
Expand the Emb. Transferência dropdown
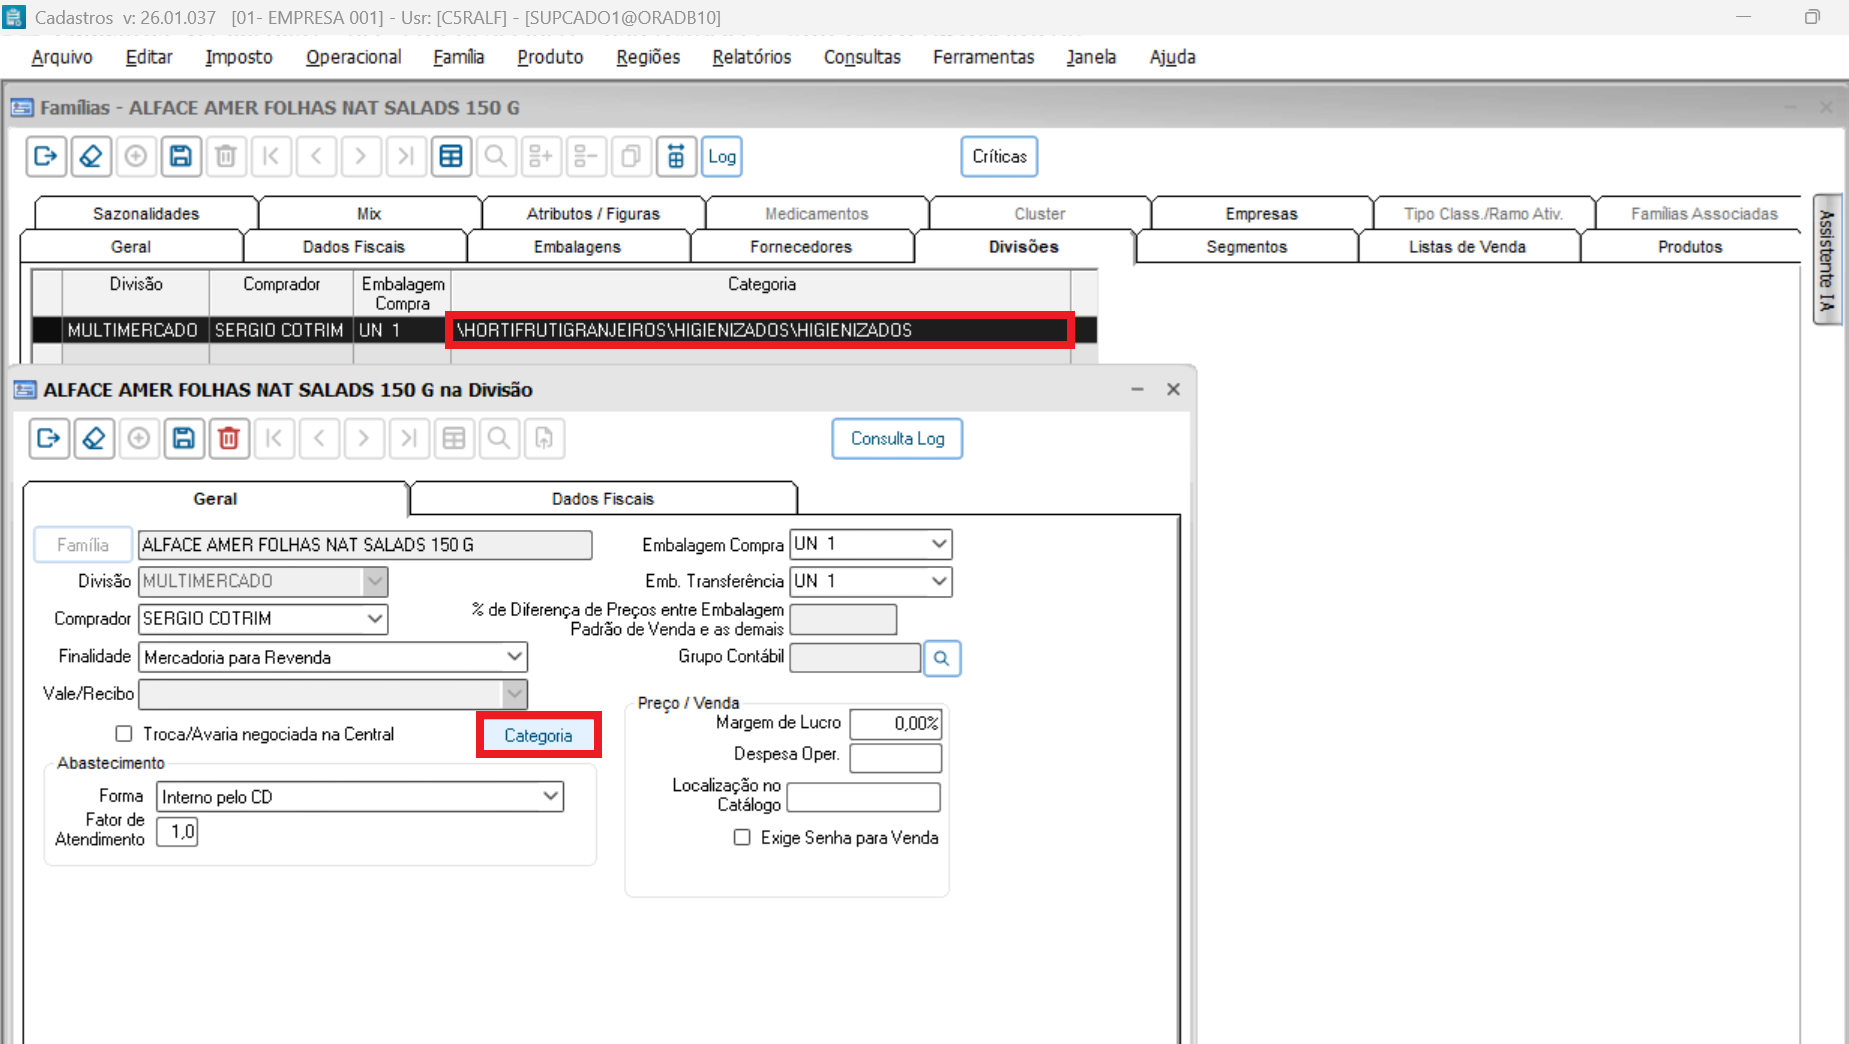939,581
